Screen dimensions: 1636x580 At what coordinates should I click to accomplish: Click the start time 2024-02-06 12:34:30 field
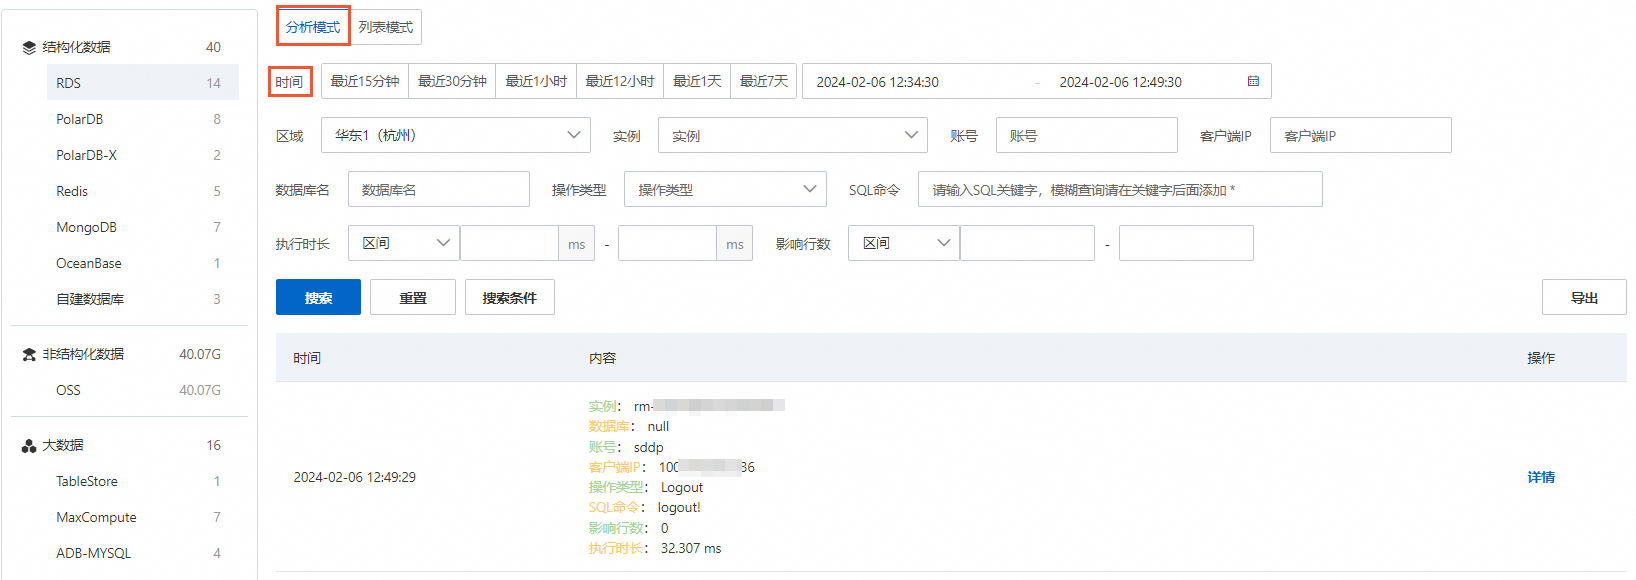878,82
